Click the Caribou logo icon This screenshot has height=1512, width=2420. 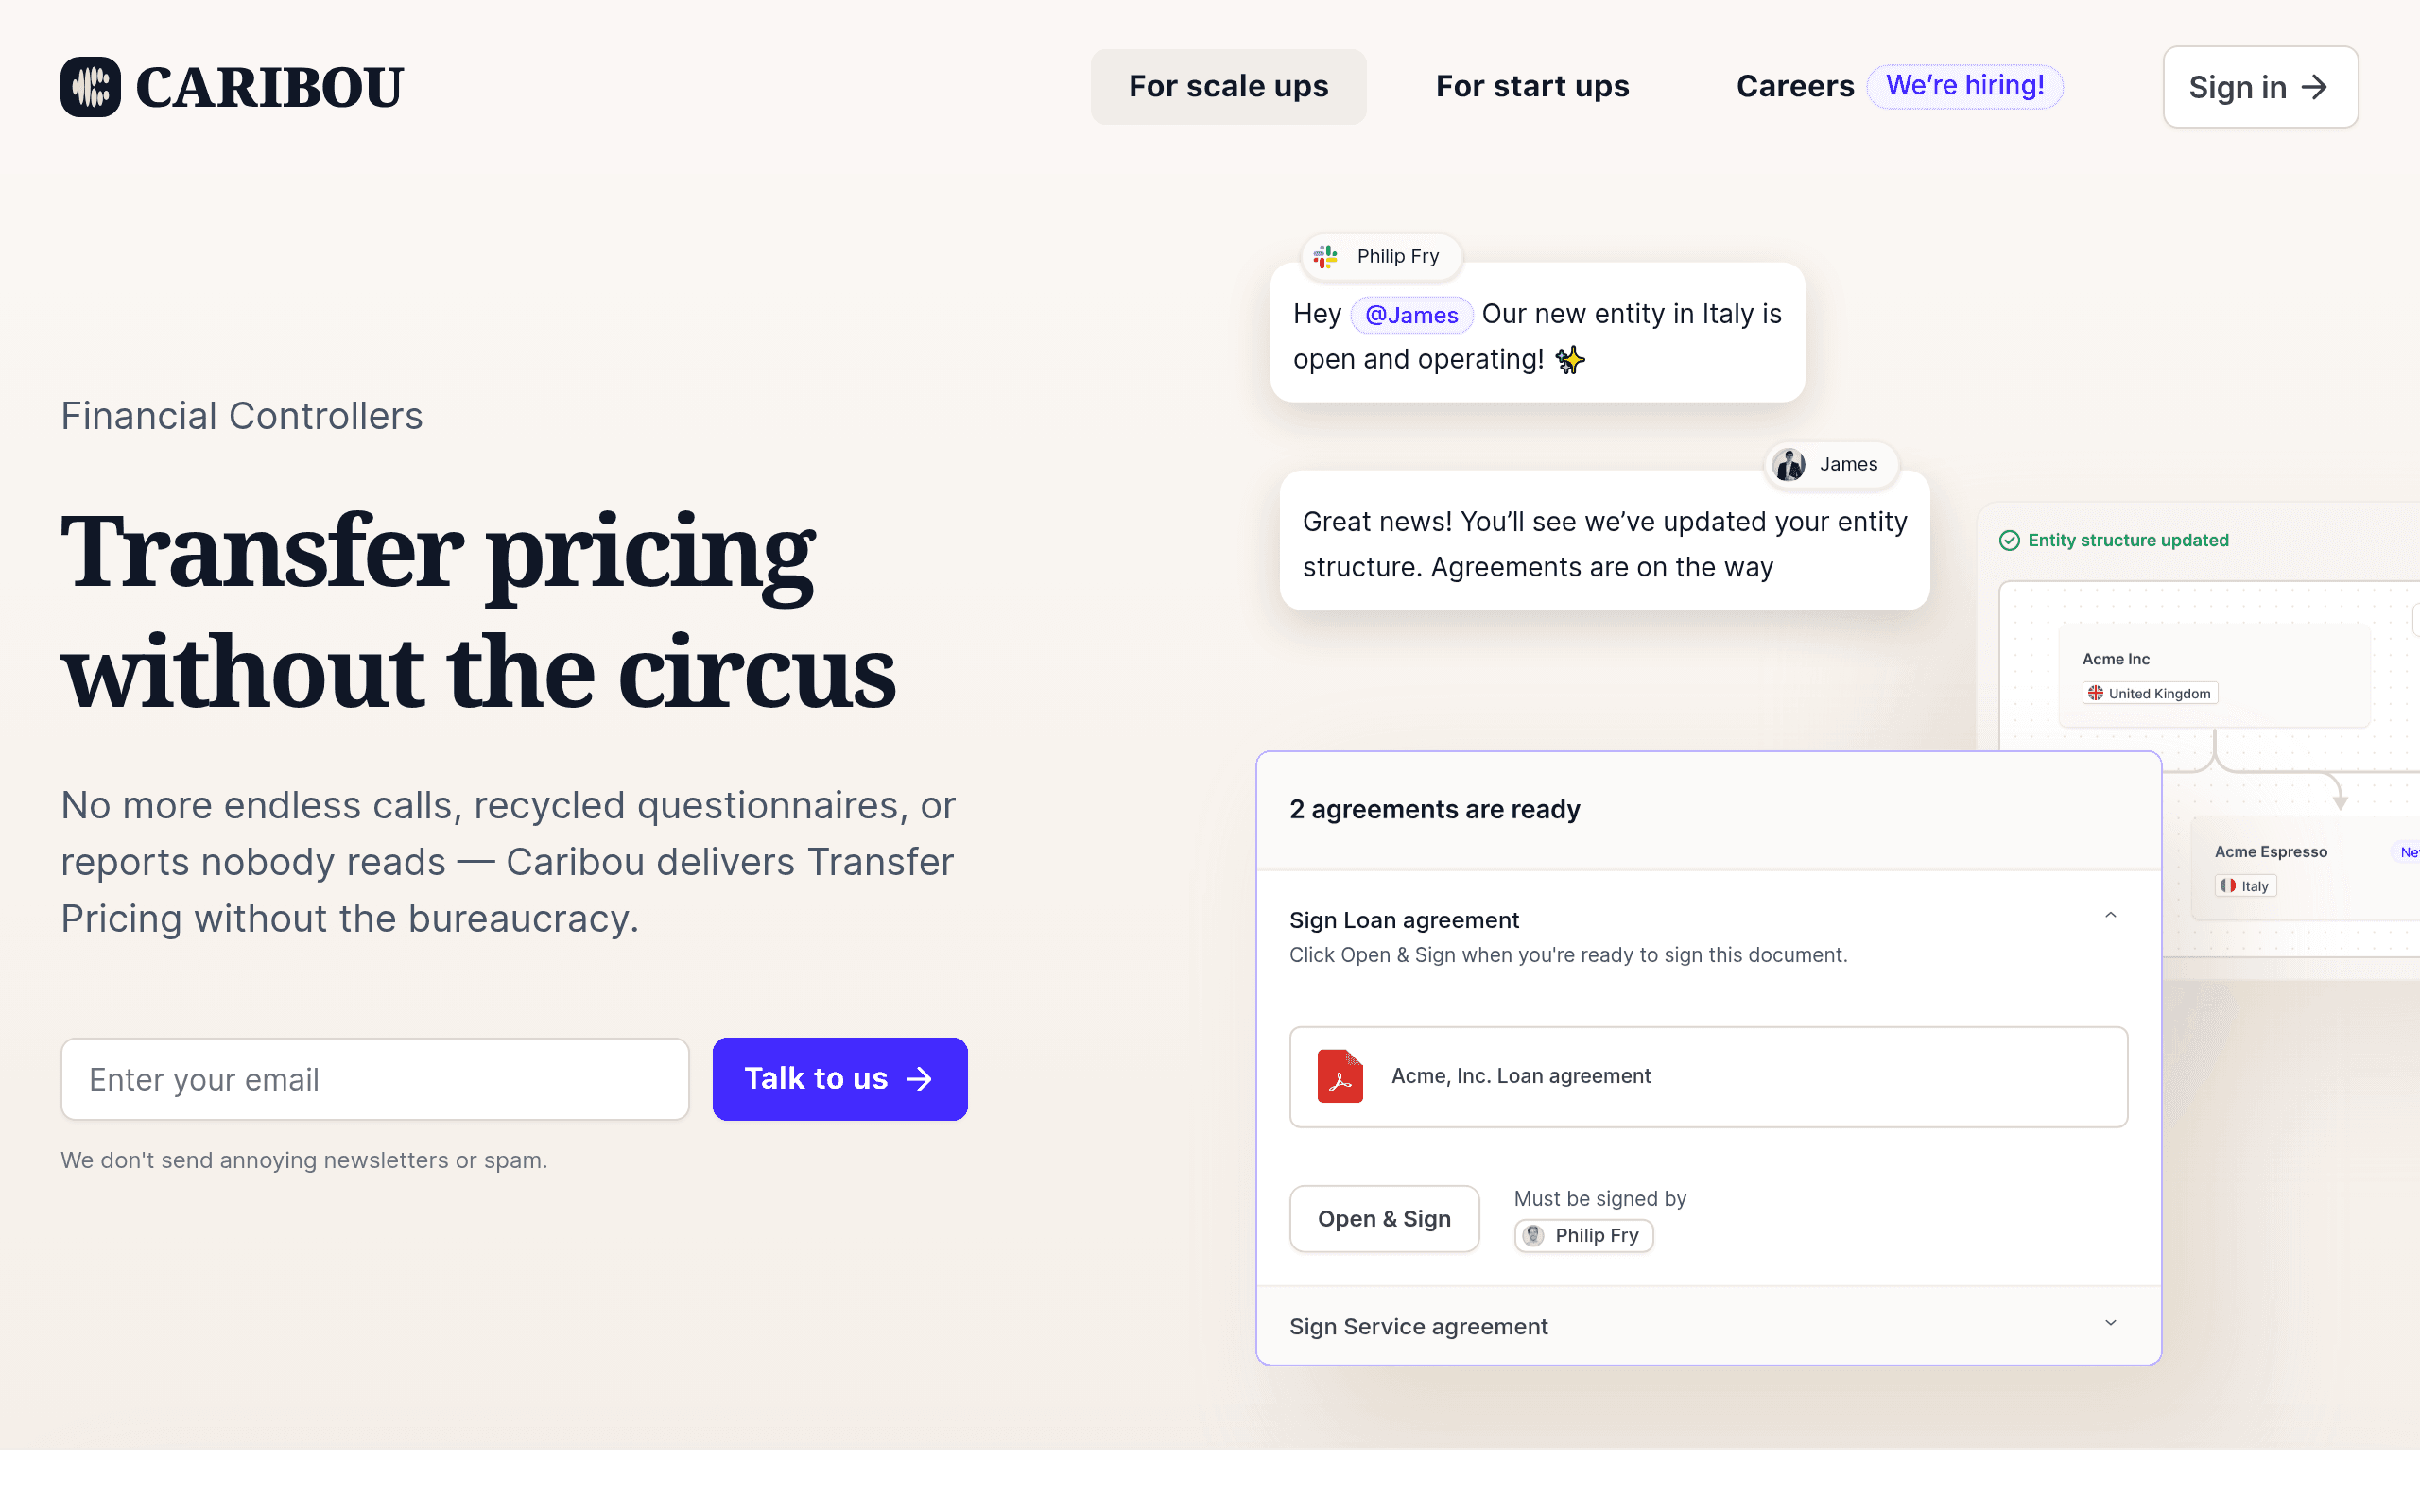tap(90, 87)
